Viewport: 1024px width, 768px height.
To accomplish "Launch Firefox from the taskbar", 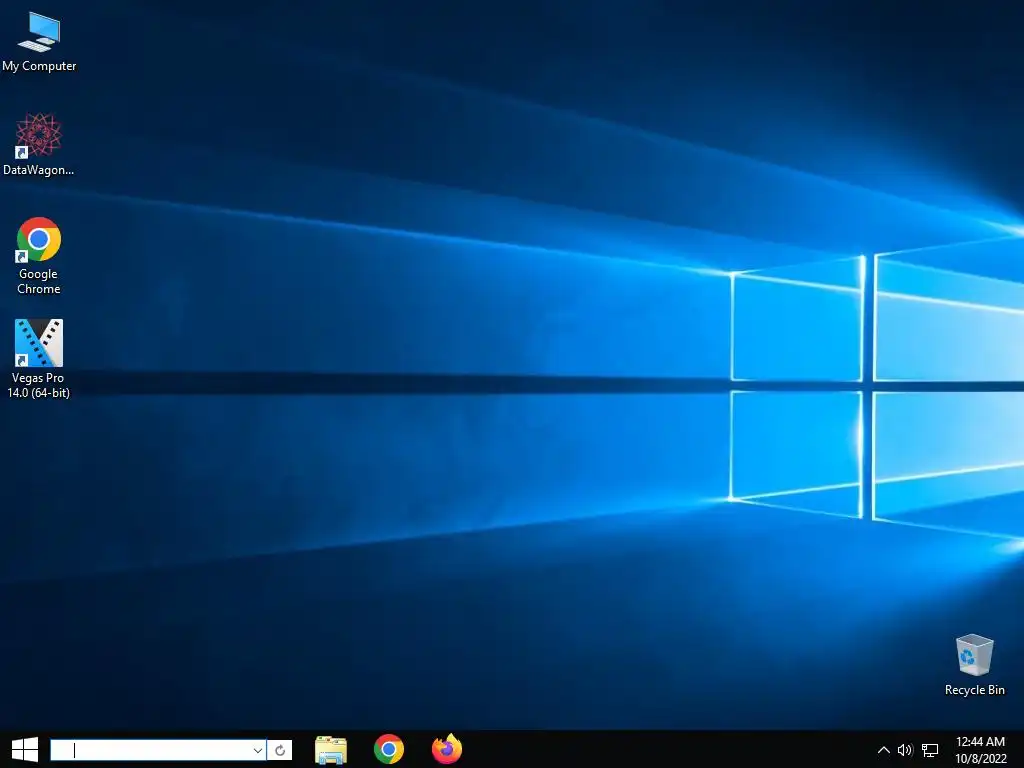I will point(447,749).
